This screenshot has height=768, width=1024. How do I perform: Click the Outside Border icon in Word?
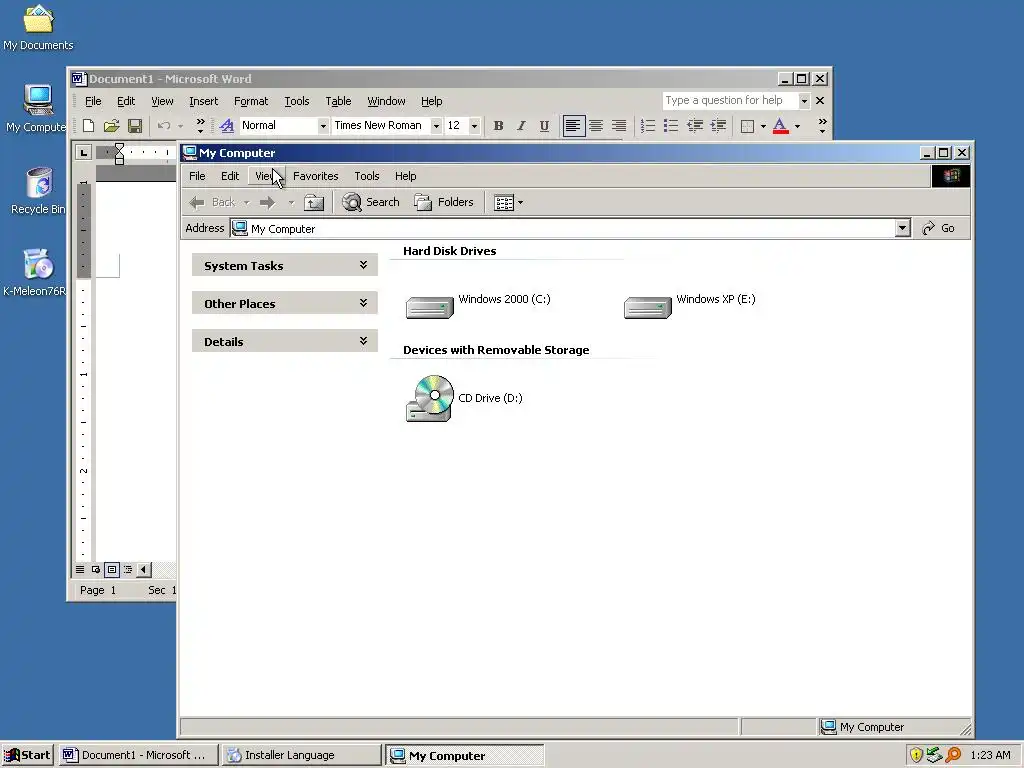(748, 126)
